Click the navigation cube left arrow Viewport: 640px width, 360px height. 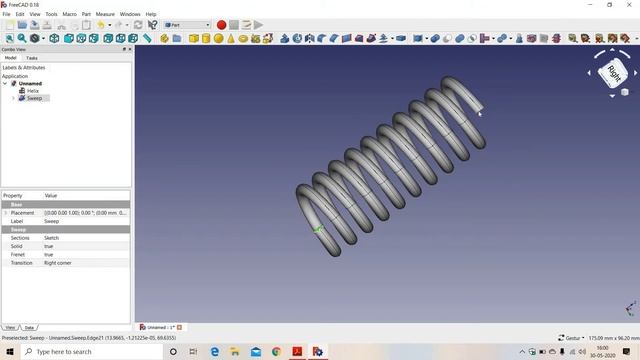coord(589,73)
